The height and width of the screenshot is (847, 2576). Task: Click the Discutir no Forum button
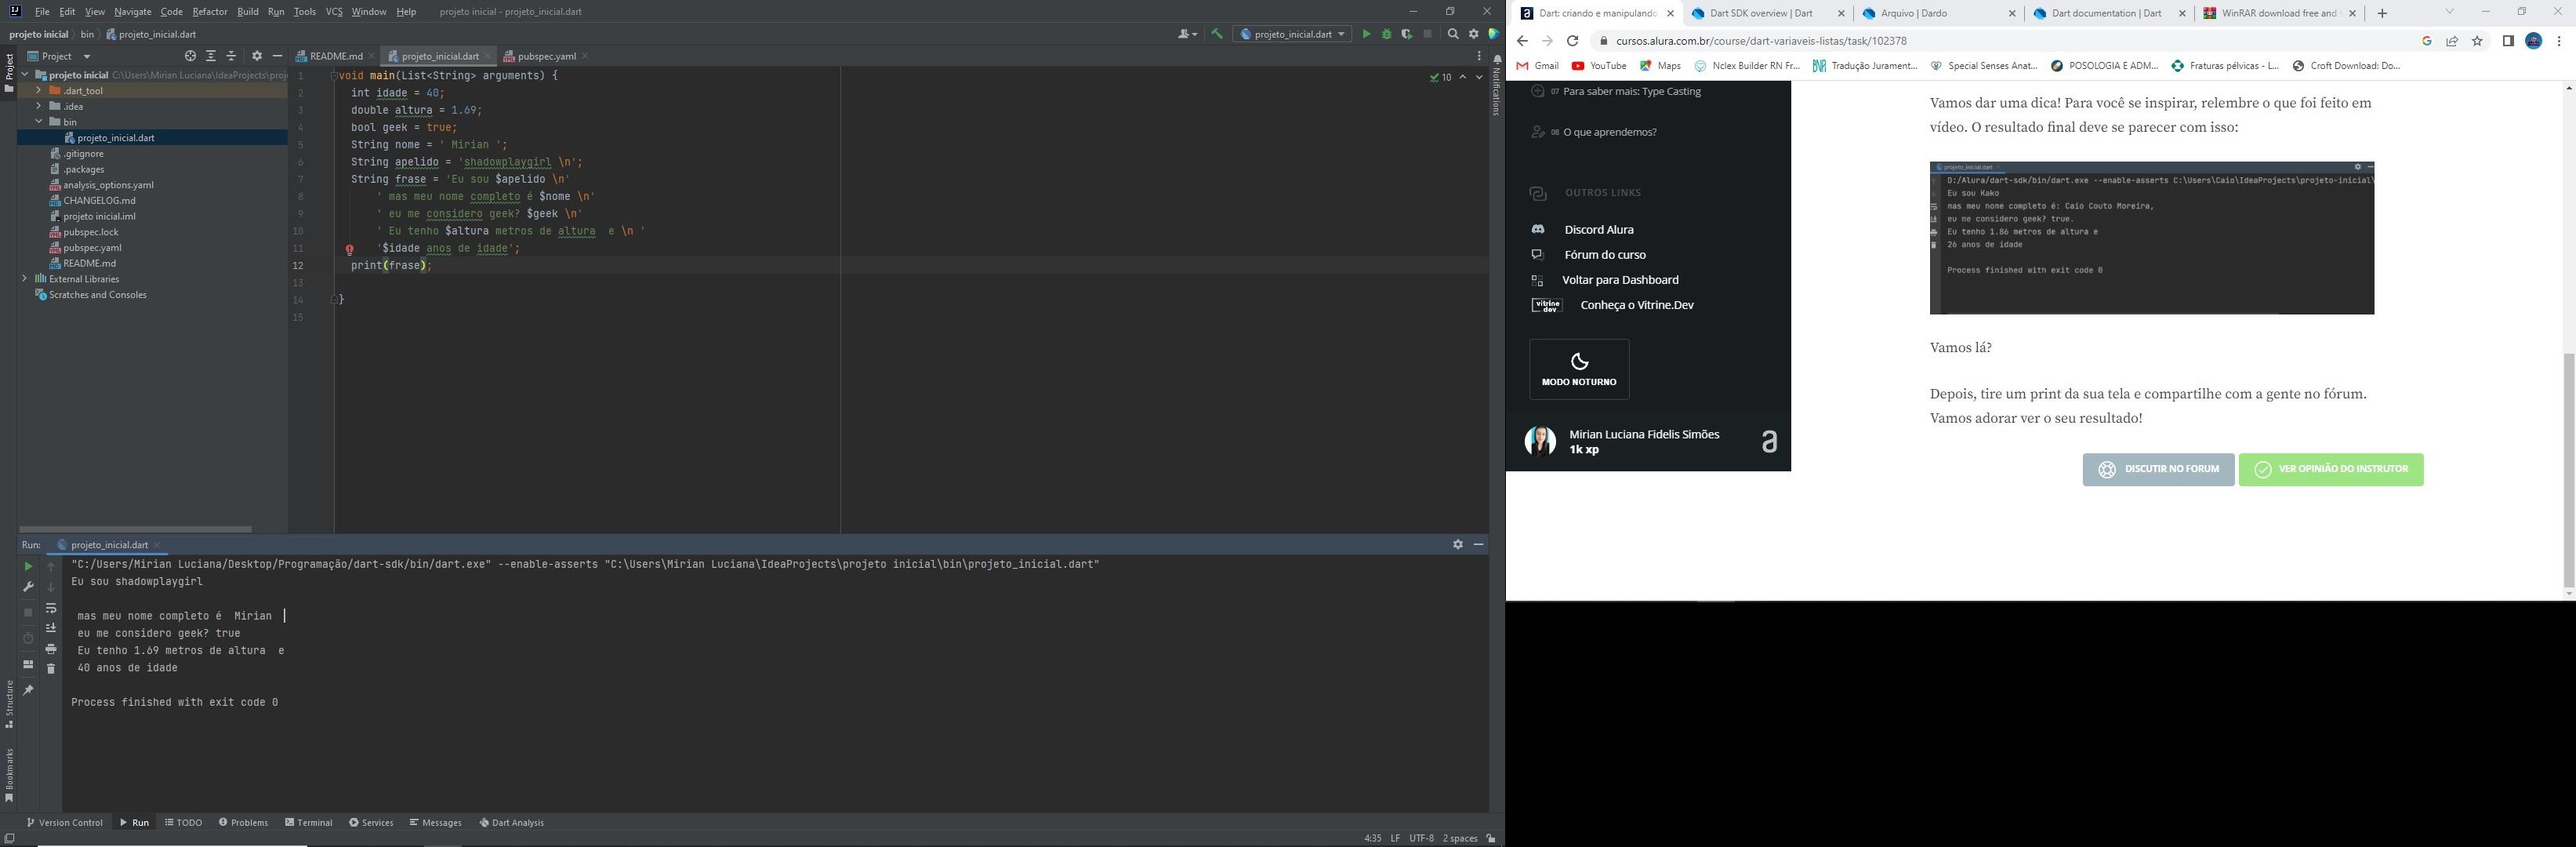pos(2157,469)
